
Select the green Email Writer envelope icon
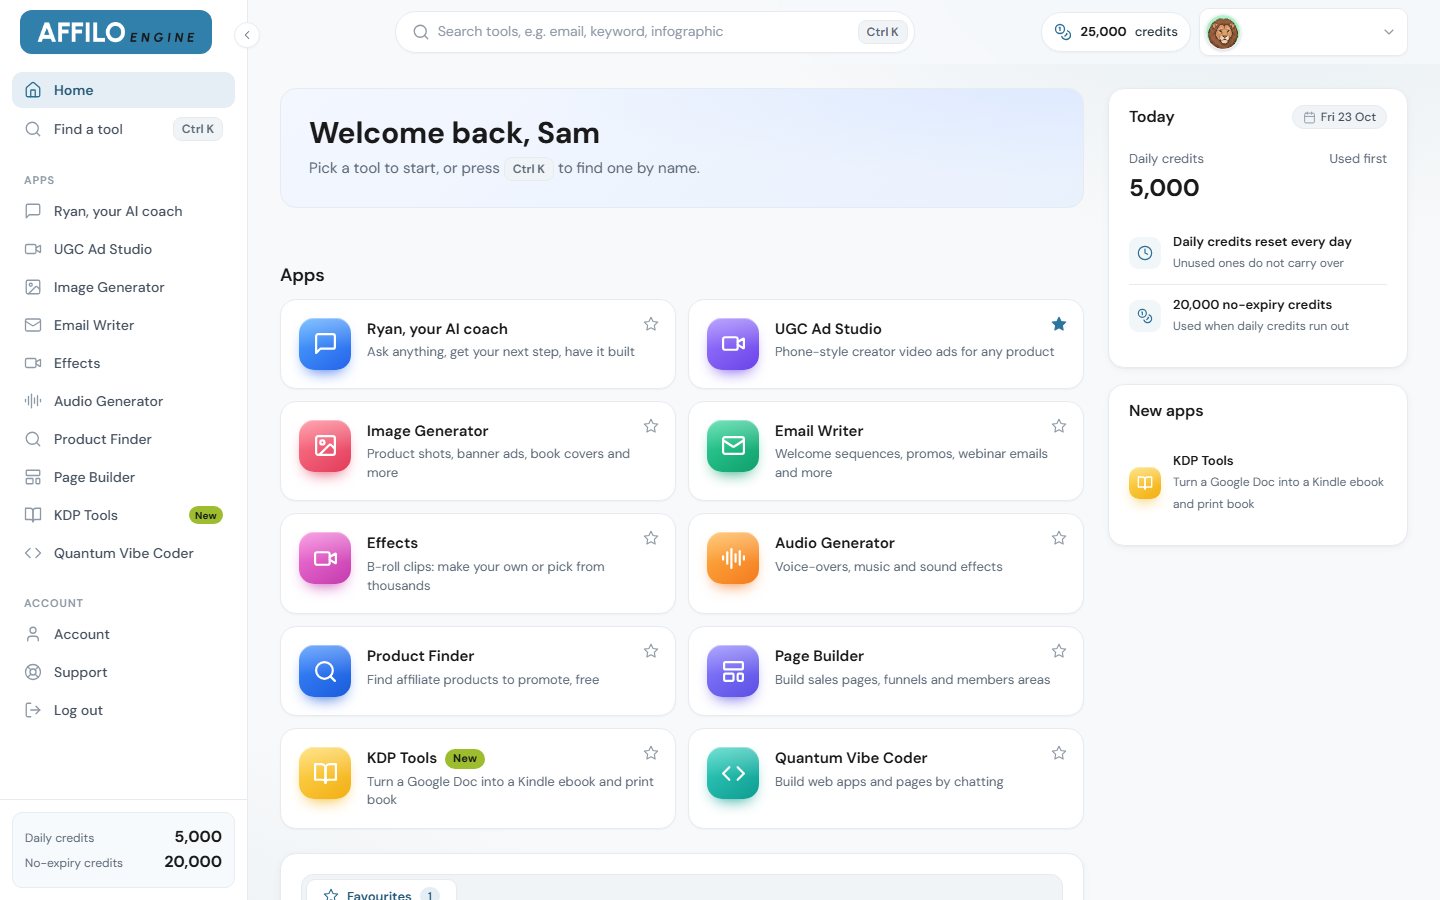[733, 446]
